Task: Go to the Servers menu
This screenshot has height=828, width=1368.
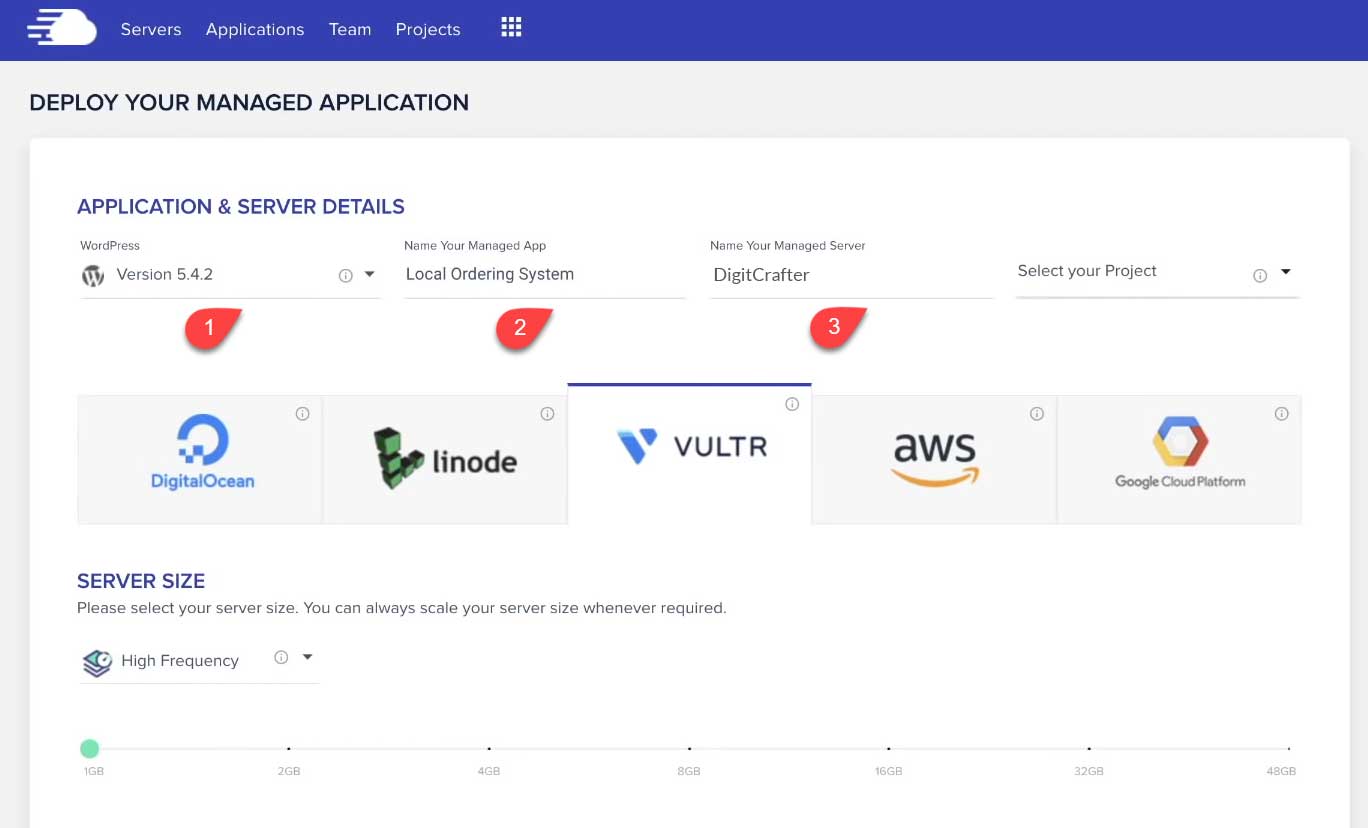Action: (x=151, y=29)
